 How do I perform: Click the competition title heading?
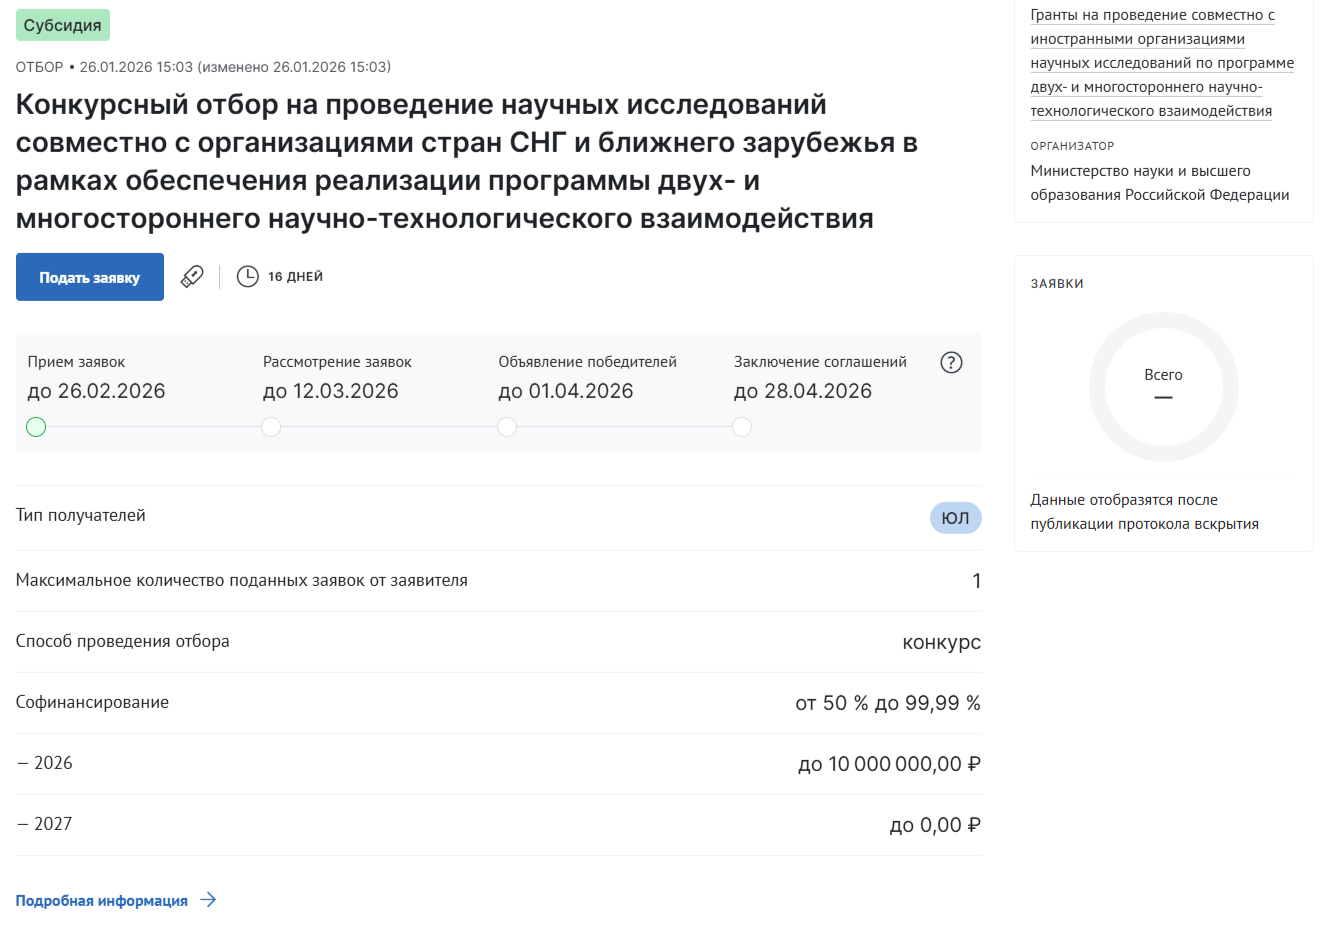coord(466,161)
